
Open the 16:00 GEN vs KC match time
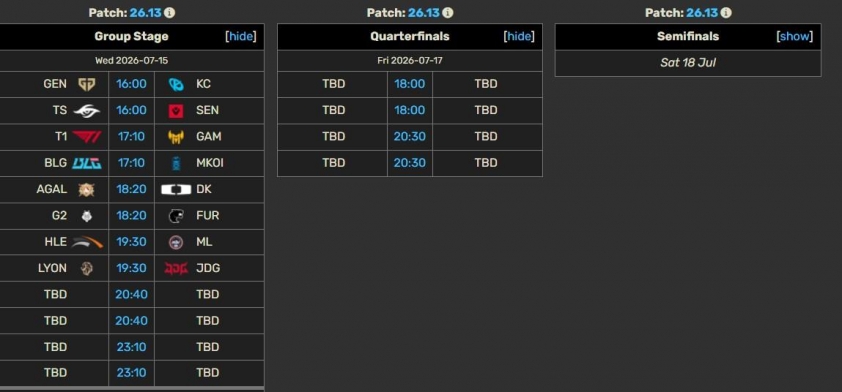coord(132,84)
